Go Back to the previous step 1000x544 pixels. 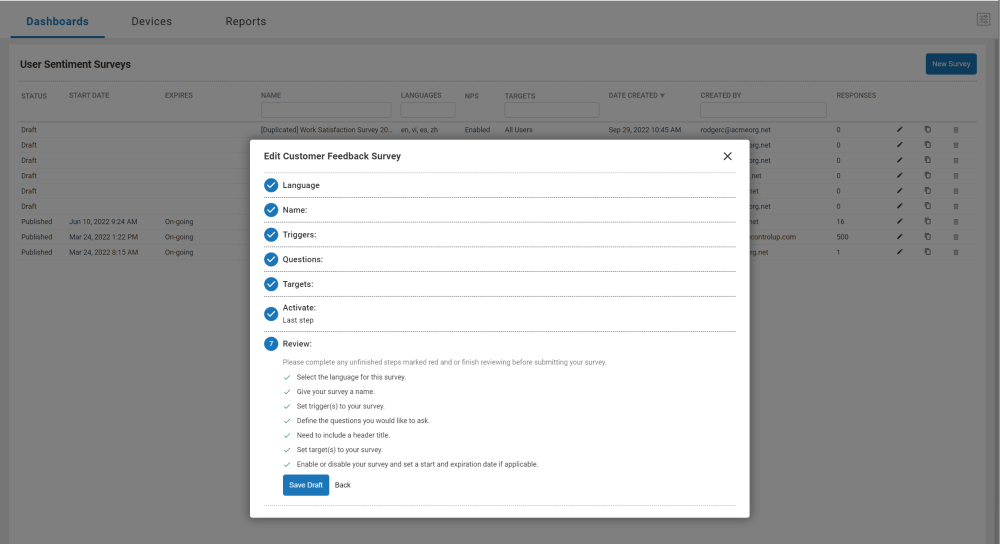(x=342, y=485)
